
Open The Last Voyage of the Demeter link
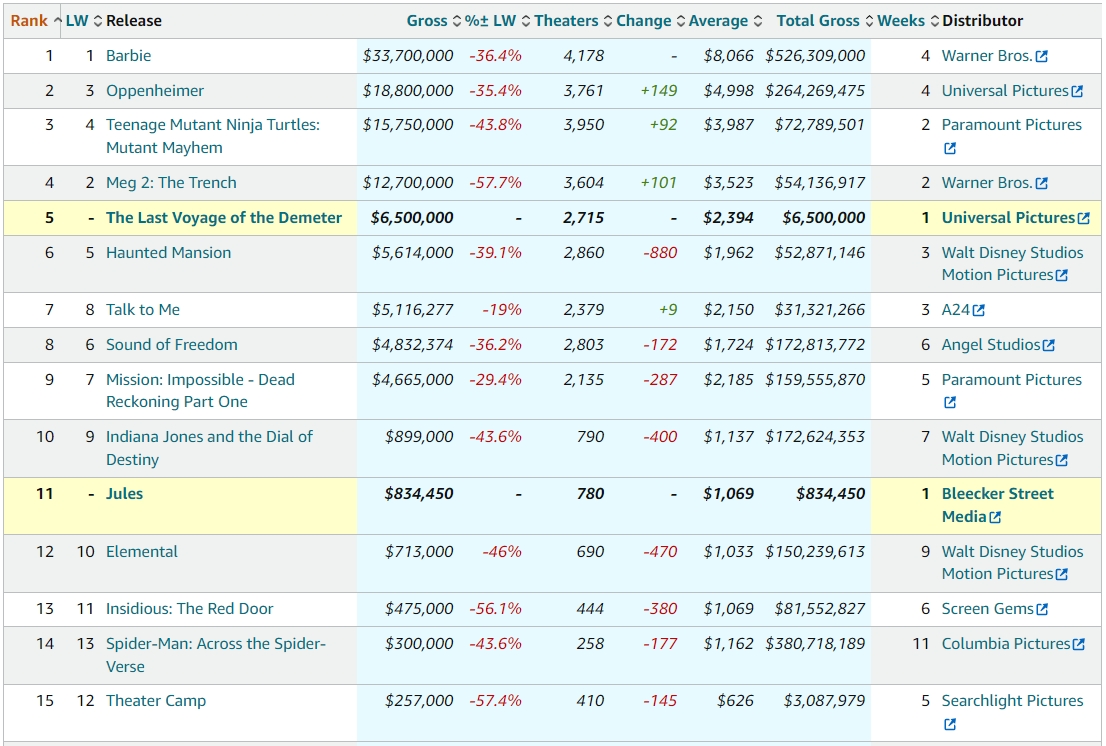tap(224, 218)
